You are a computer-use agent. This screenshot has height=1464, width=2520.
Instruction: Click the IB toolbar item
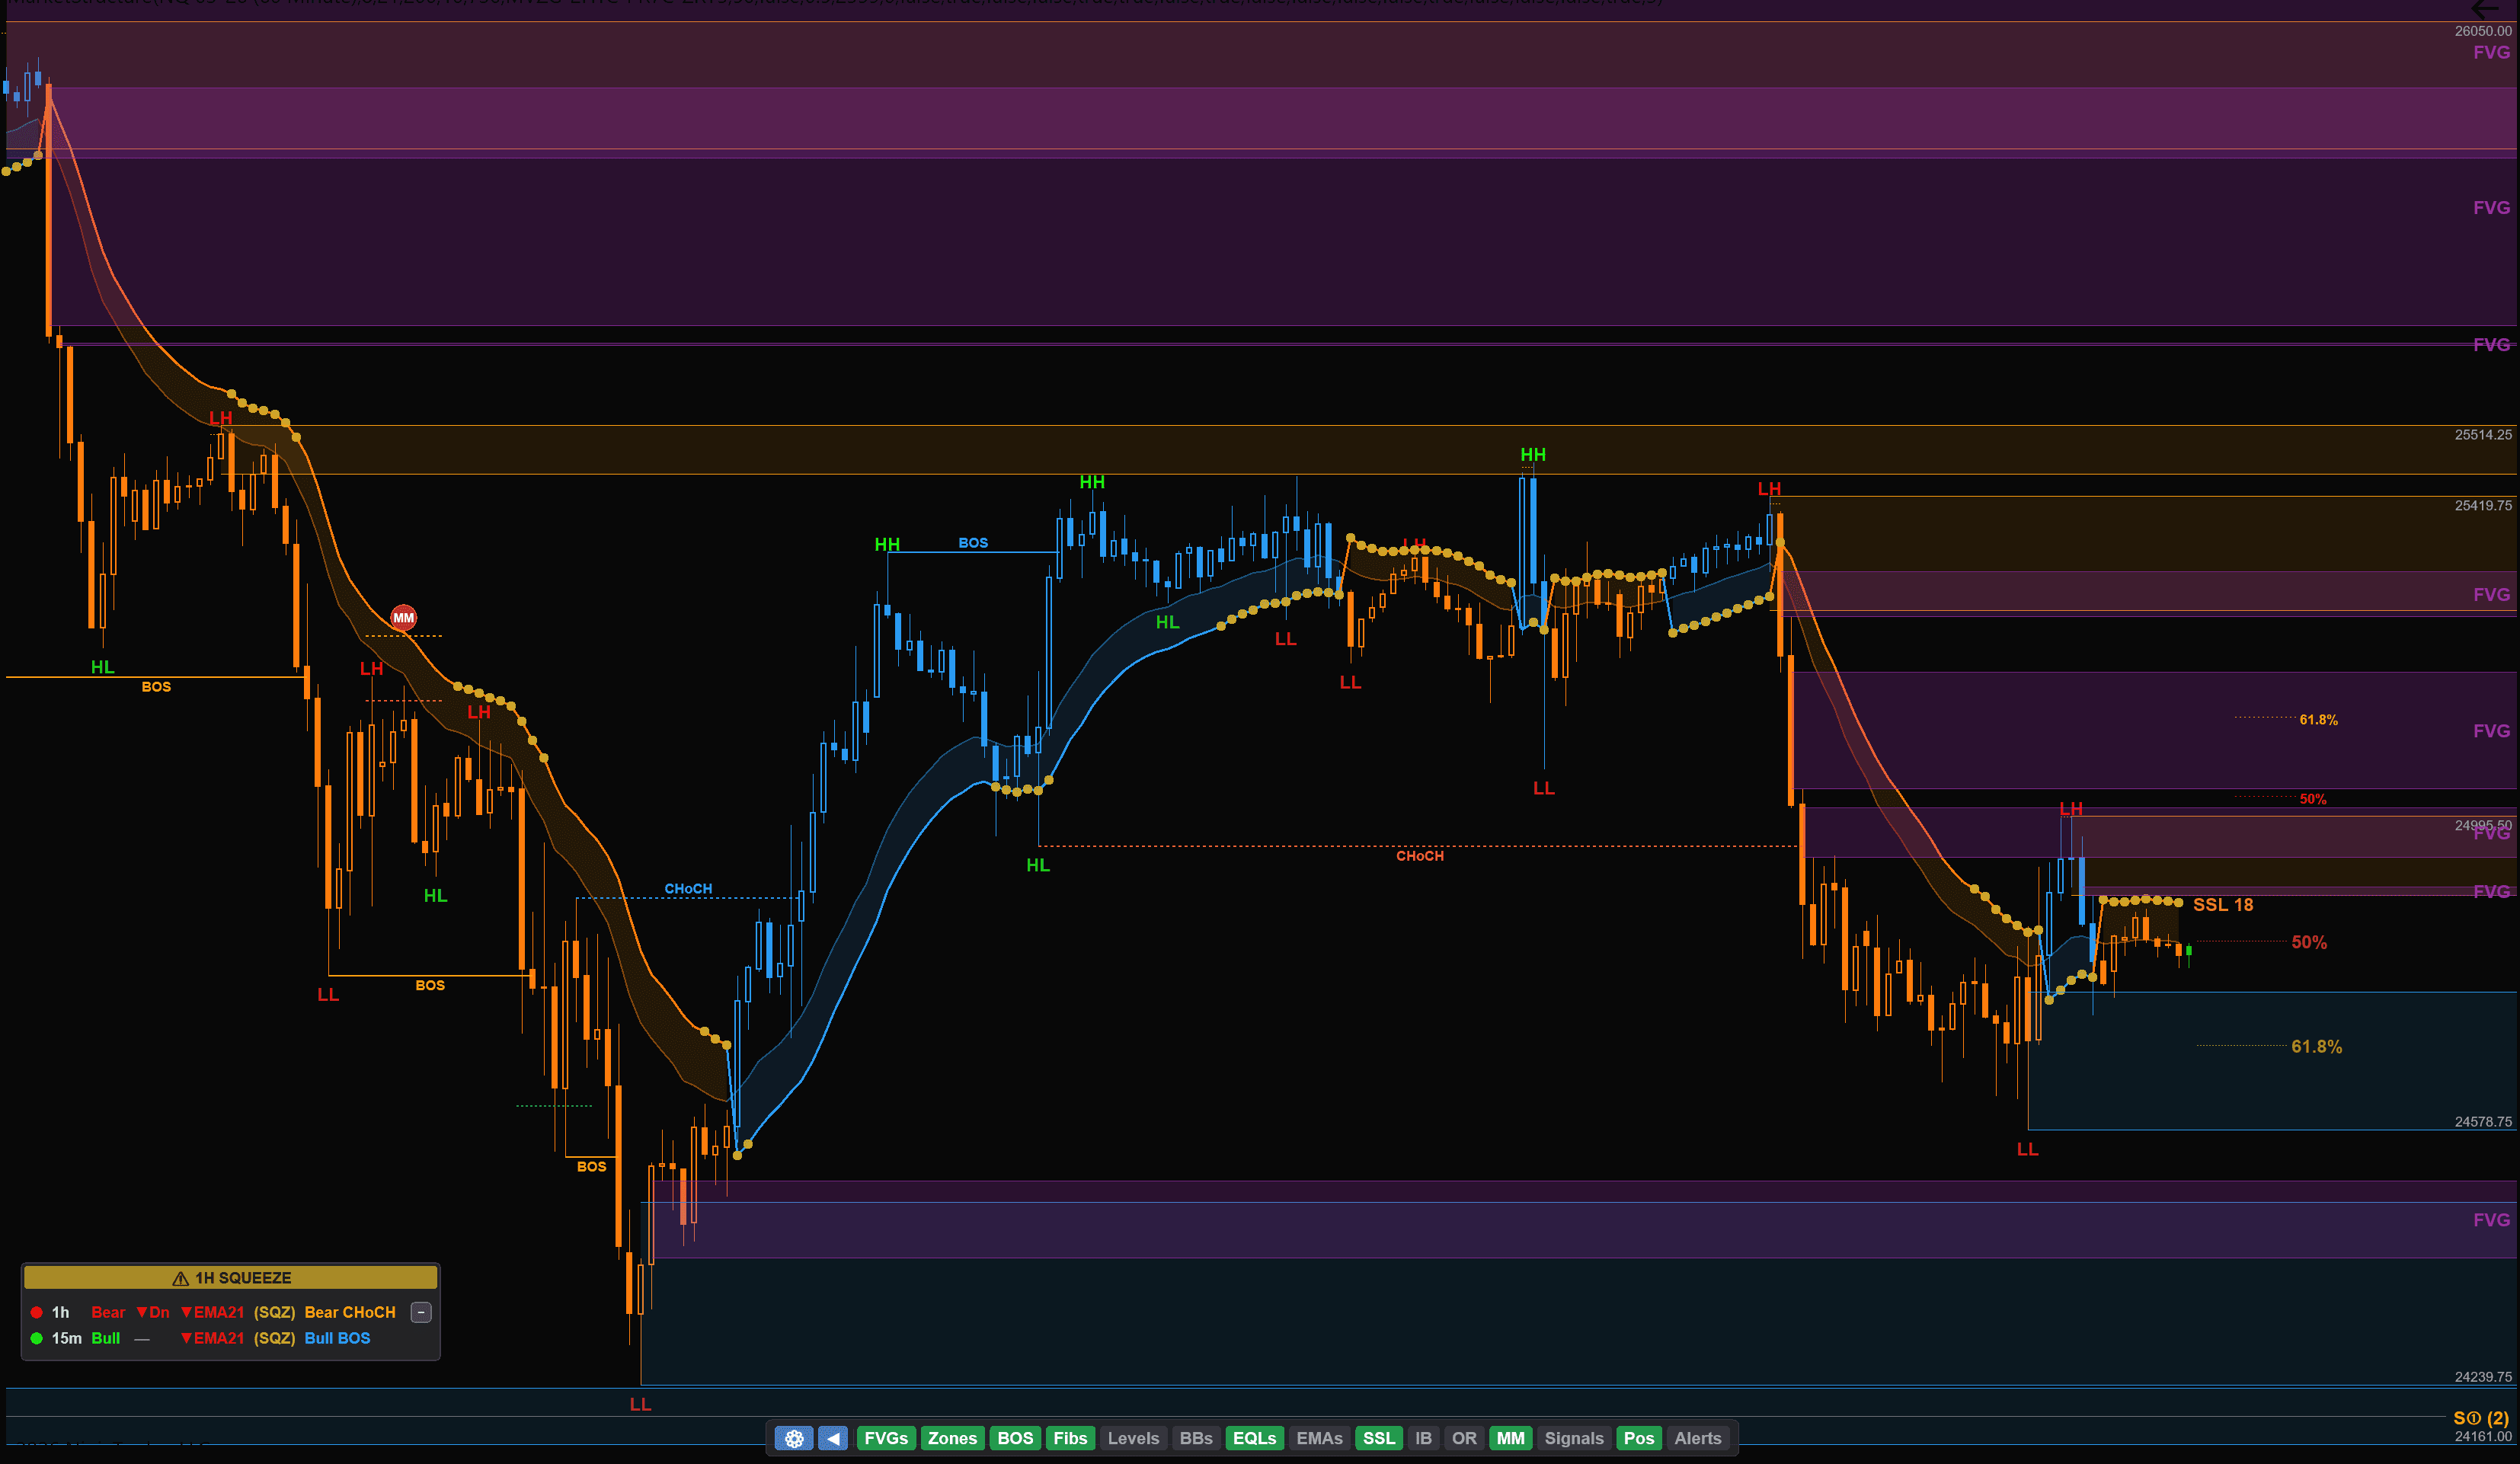tap(1424, 1438)
